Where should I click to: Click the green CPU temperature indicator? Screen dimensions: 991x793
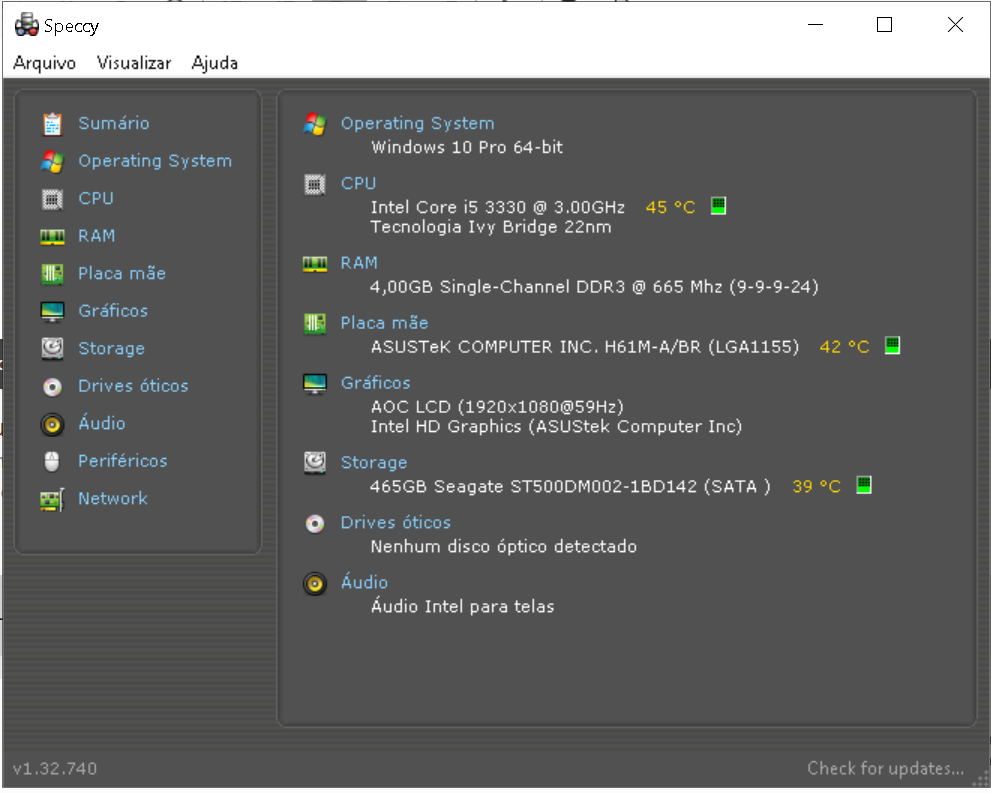(x=719, y=206)
